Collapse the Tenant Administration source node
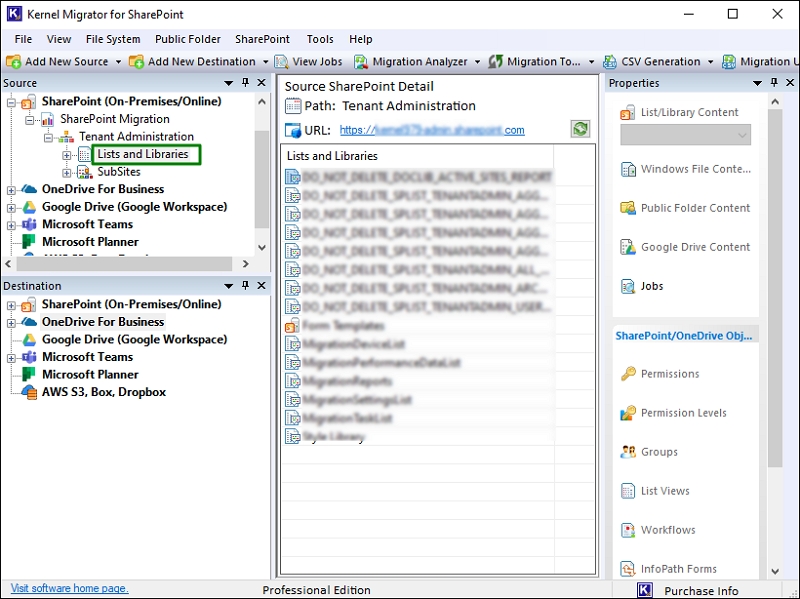The width and height of the screenshot is (800, 599). click(x=49, y=137)
